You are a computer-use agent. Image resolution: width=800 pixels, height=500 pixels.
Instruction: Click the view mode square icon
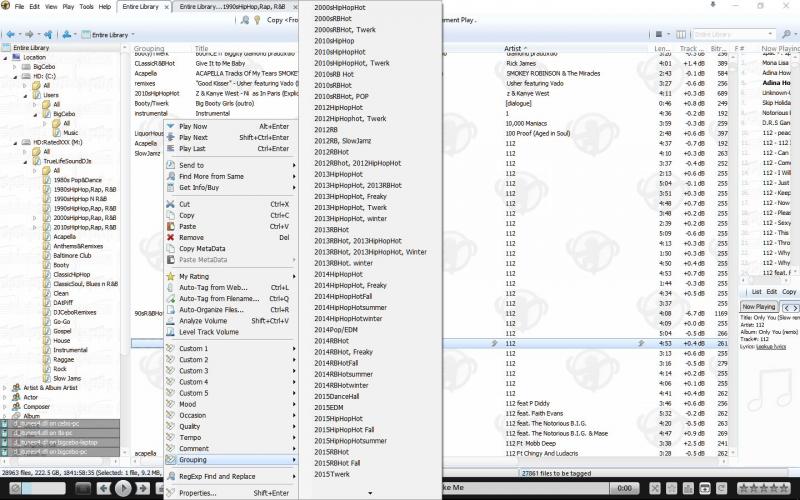(x=659, y=34)
